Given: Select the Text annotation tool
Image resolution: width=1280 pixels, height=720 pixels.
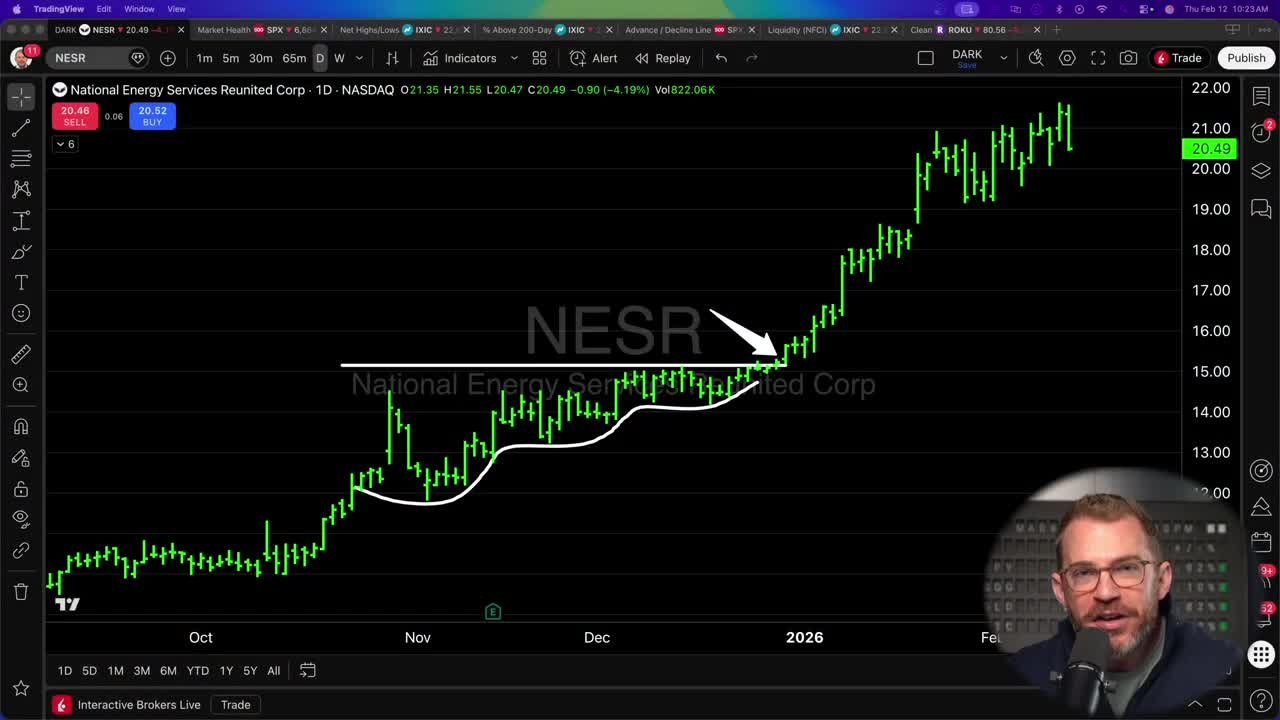Looking at the screenshot, I should [21, 282].
